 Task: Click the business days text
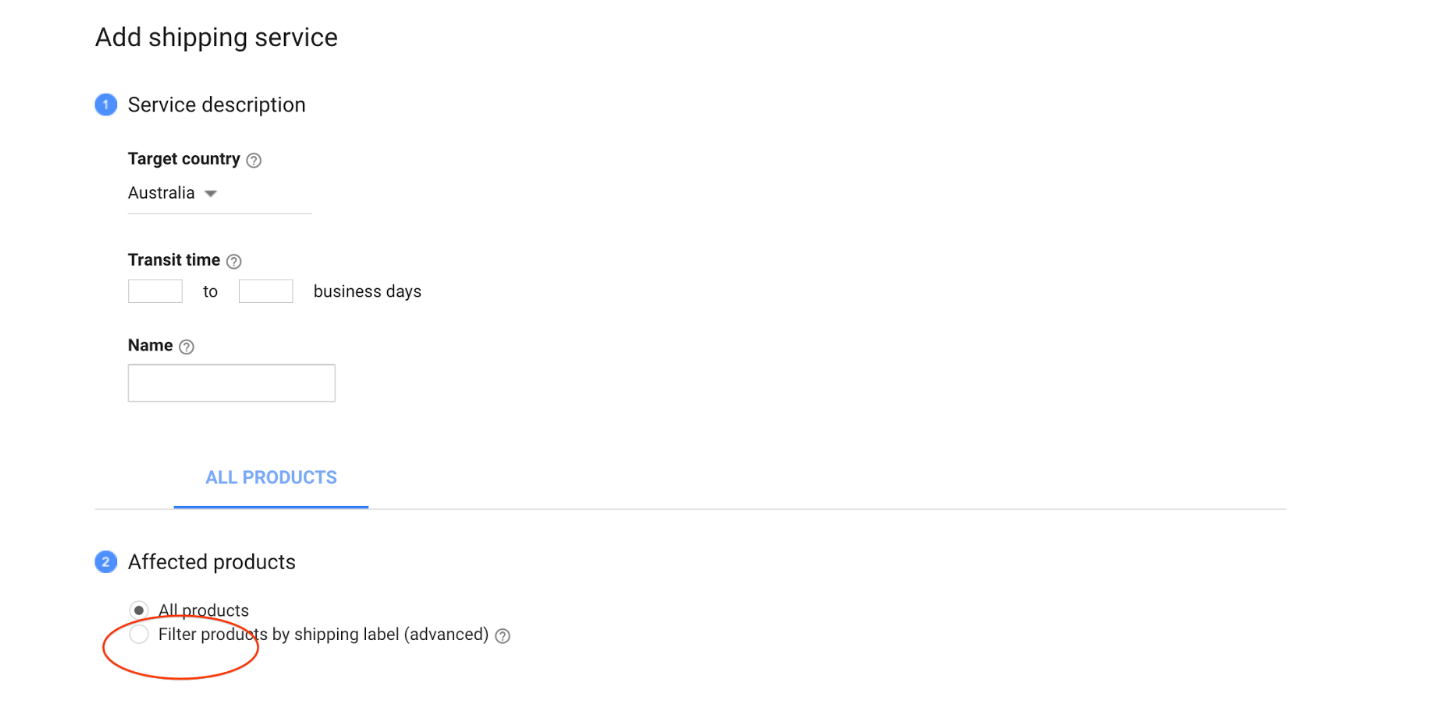click(367, 292)
